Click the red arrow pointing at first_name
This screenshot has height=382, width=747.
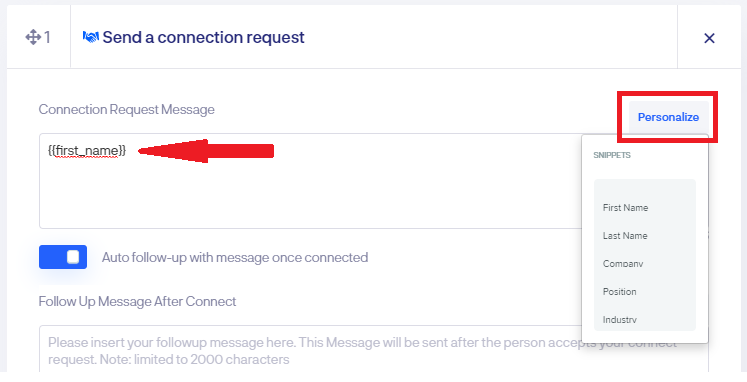[x=206, y=151]
